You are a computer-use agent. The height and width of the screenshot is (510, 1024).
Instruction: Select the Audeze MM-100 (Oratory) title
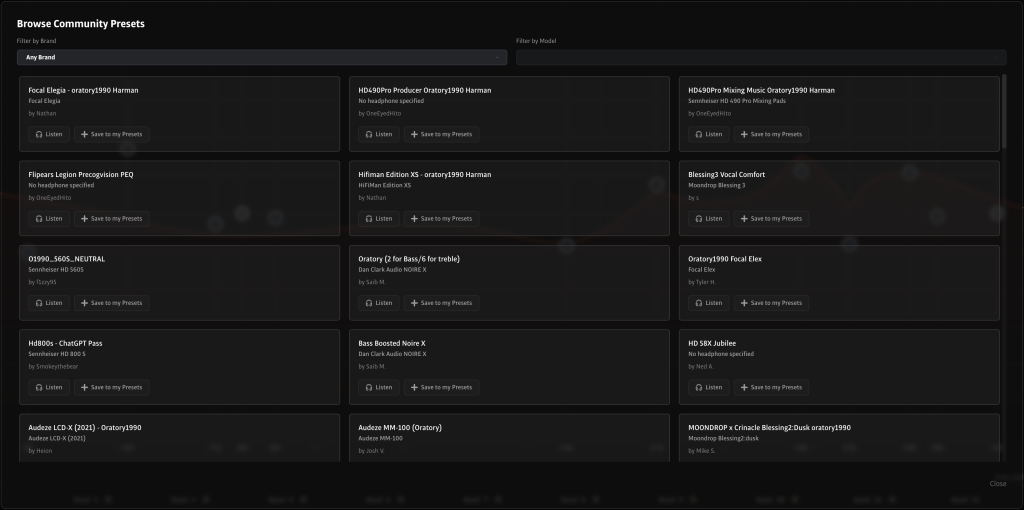pyautogui.click(x=400, y=428)
